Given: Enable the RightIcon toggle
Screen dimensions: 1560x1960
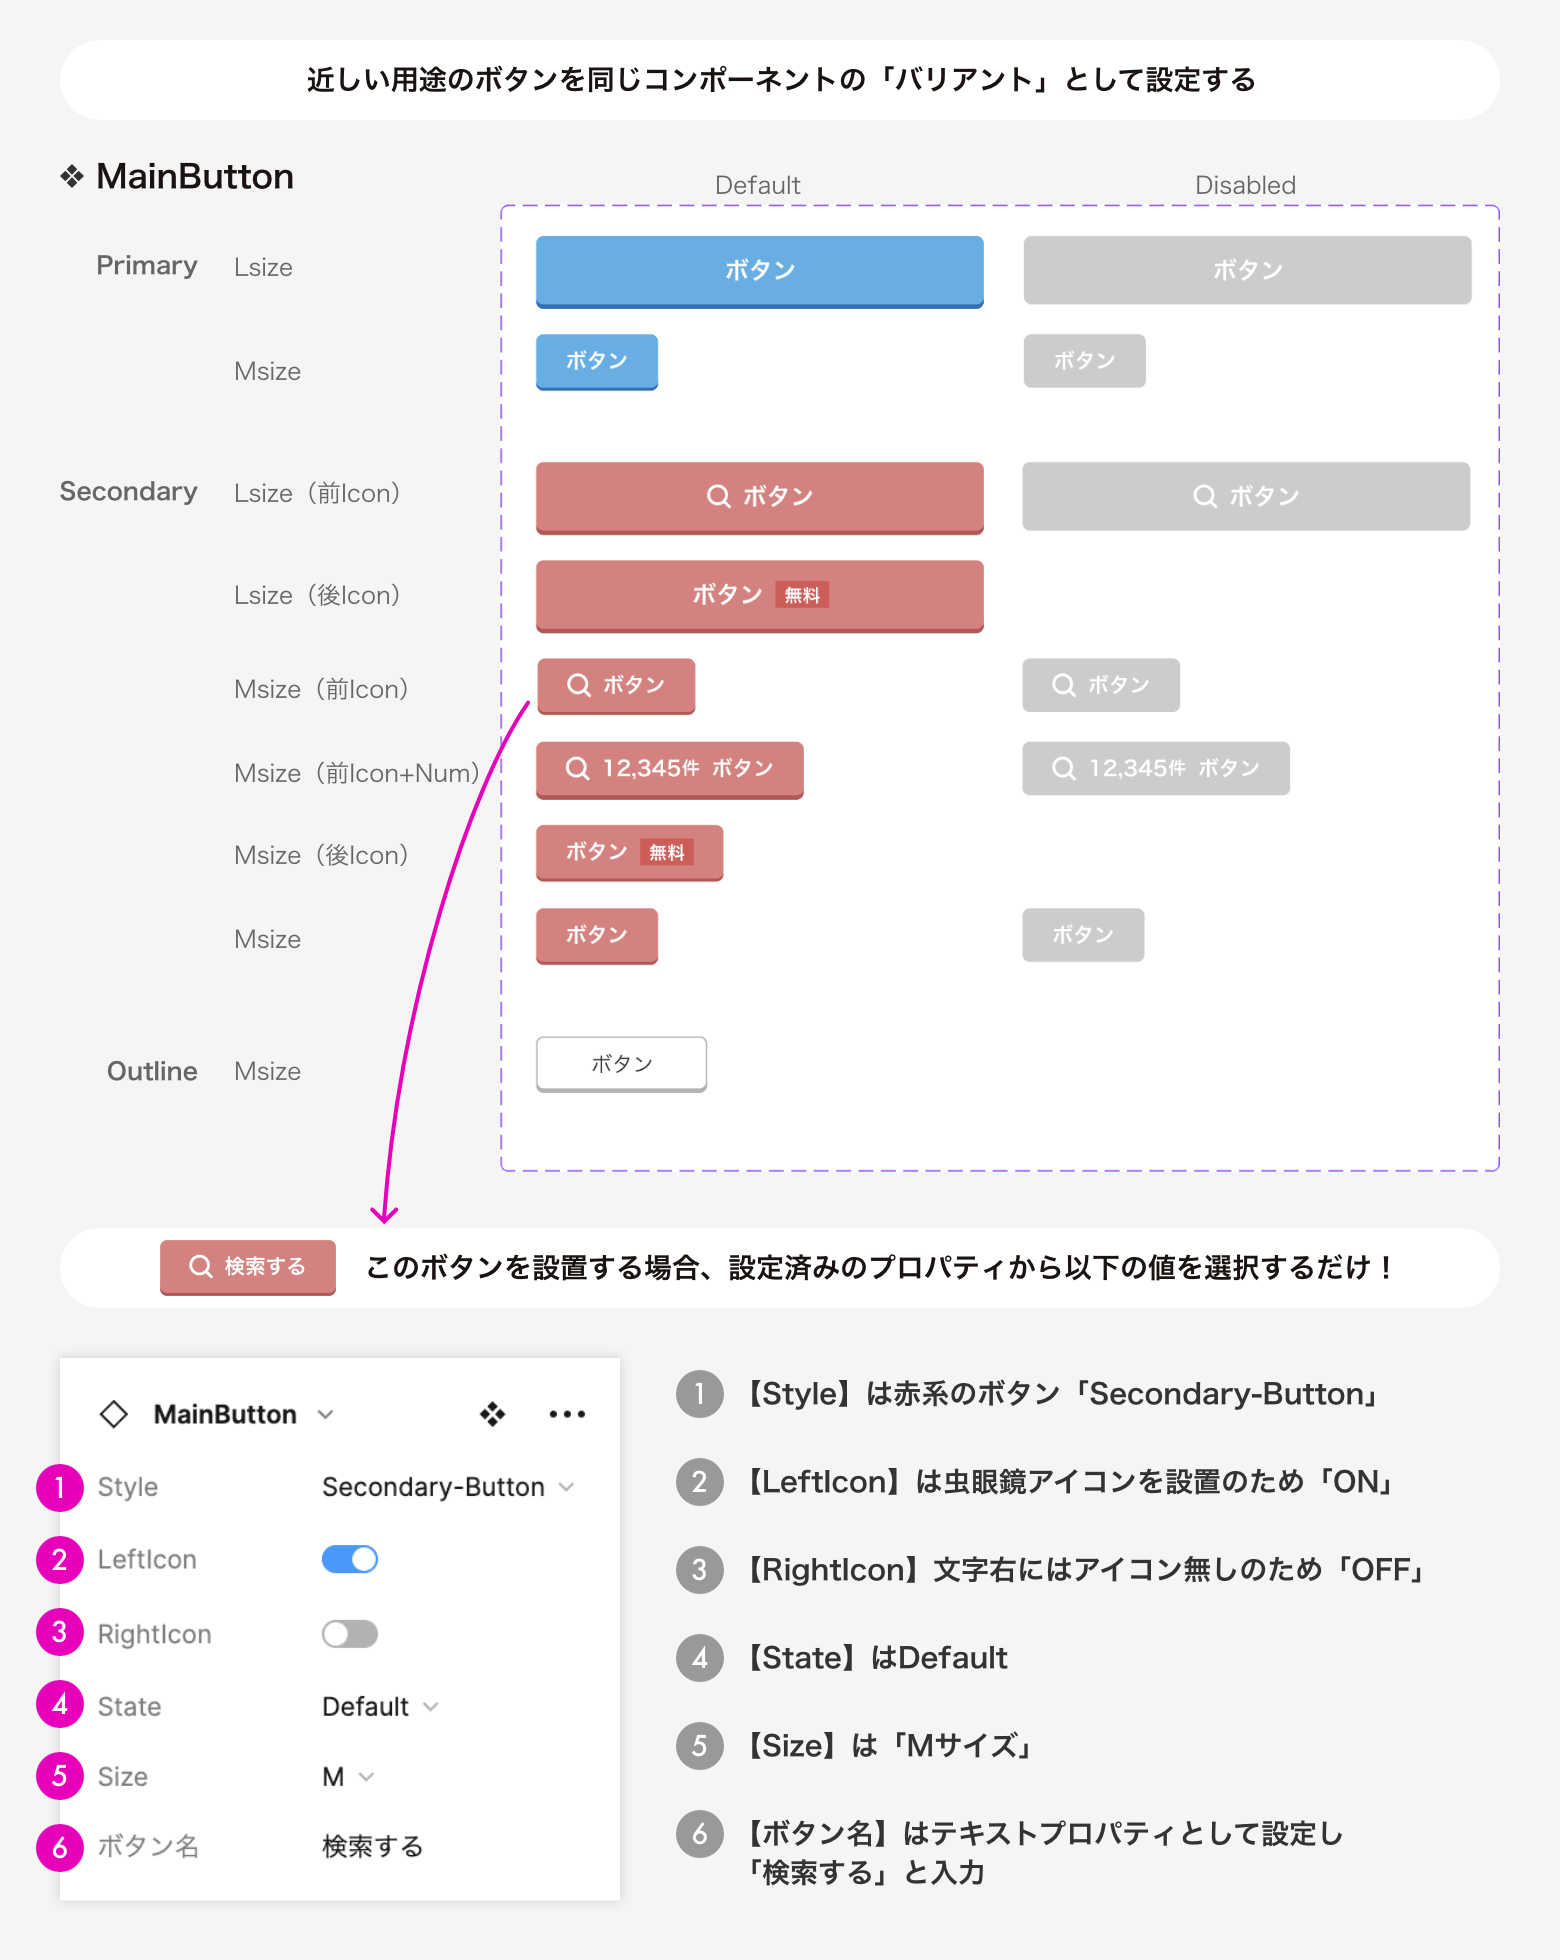Looking at the screenshot, I should click(349, 1633).
